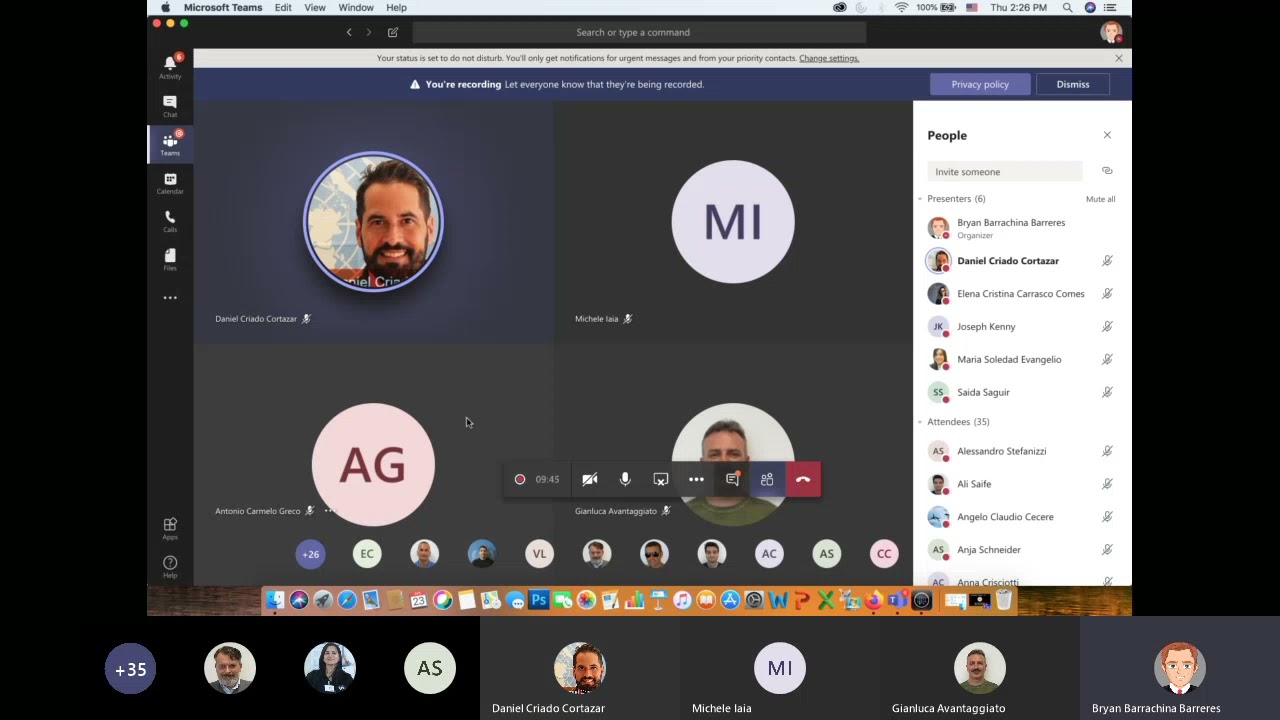Close the People panel
The image size is (1280, 720).
pos(1107,135)
